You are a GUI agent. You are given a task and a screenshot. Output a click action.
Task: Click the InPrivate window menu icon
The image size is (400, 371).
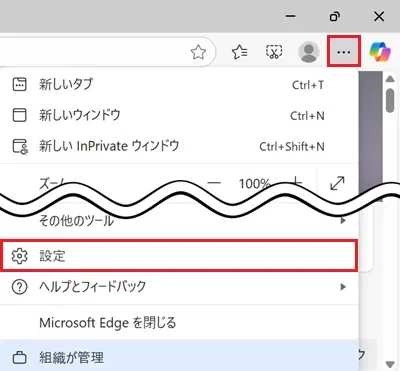click(20, 146)
